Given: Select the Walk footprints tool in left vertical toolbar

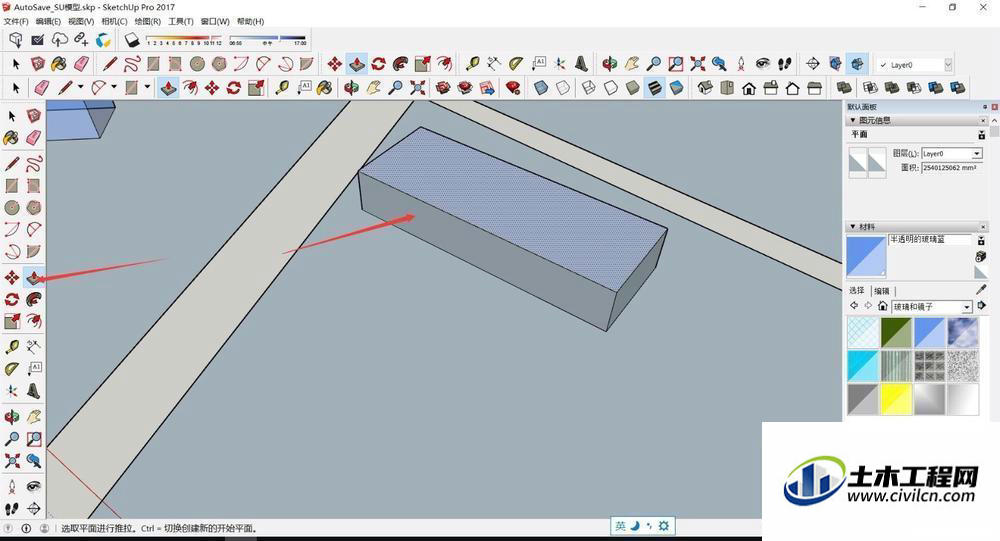Looking at the screenshot, I should (11, 508).
